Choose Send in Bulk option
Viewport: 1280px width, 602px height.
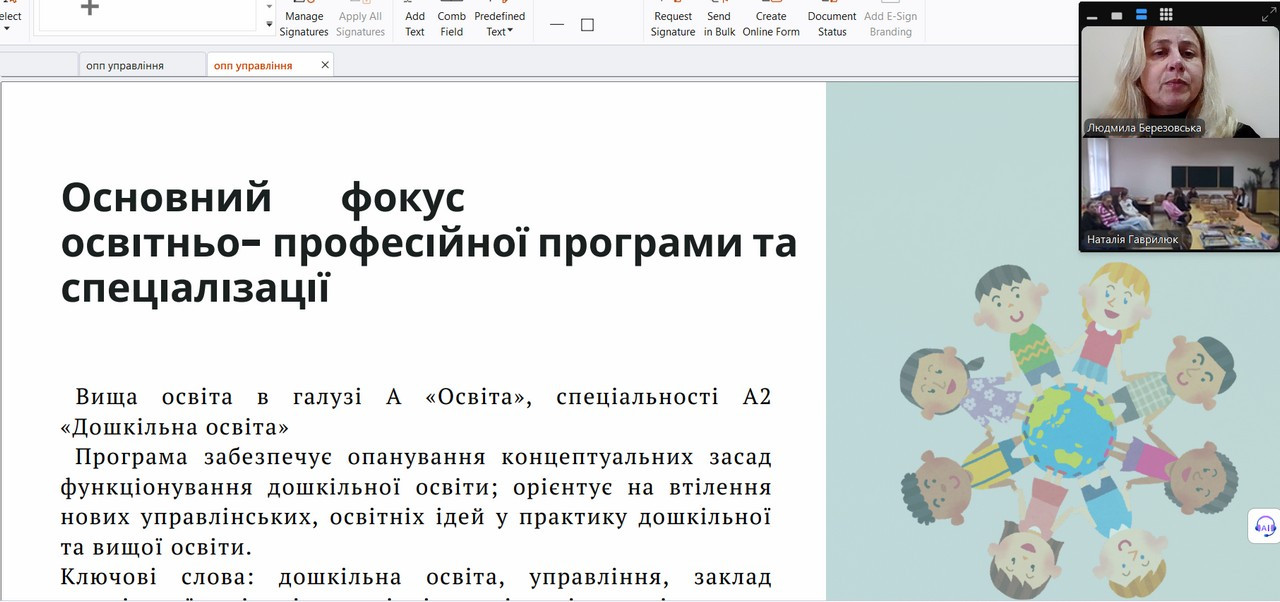(719, 23)
